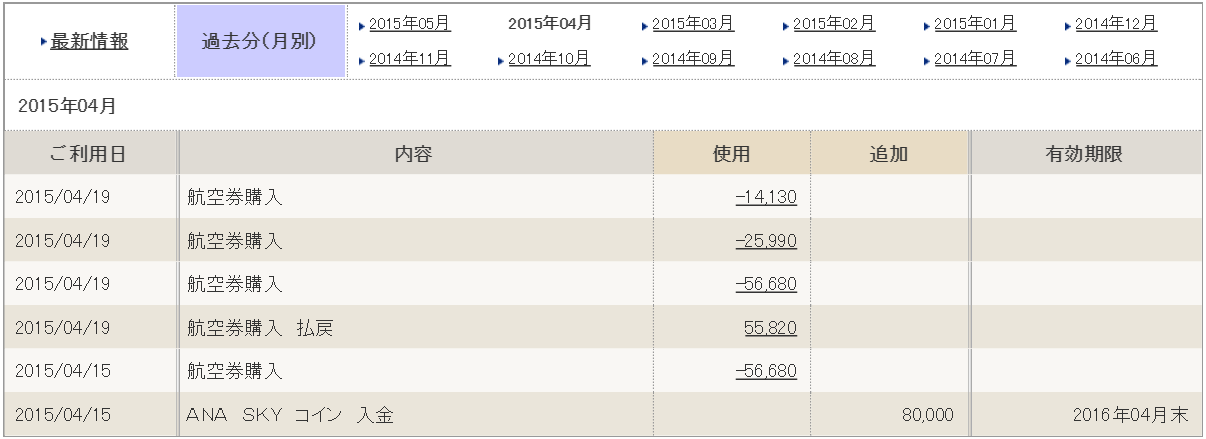Open the 2014年08月 link
1206x439 pixels.
pyautogui.click(x=834, y=59)
